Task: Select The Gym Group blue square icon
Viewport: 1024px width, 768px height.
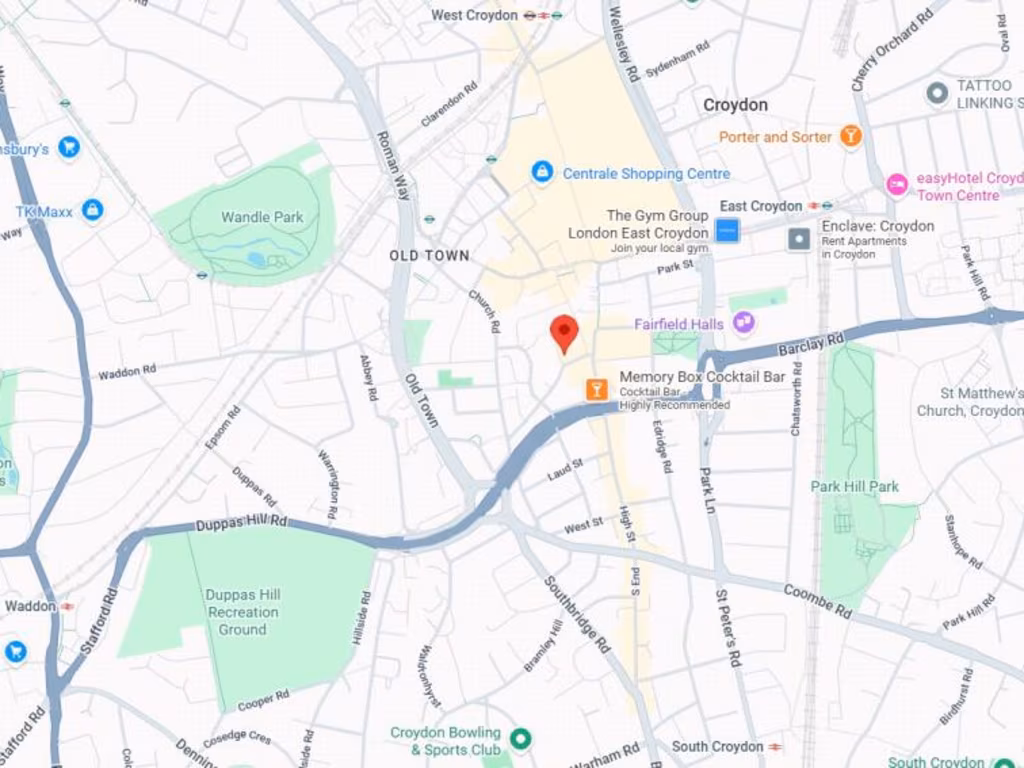Action: click(727, 231)
